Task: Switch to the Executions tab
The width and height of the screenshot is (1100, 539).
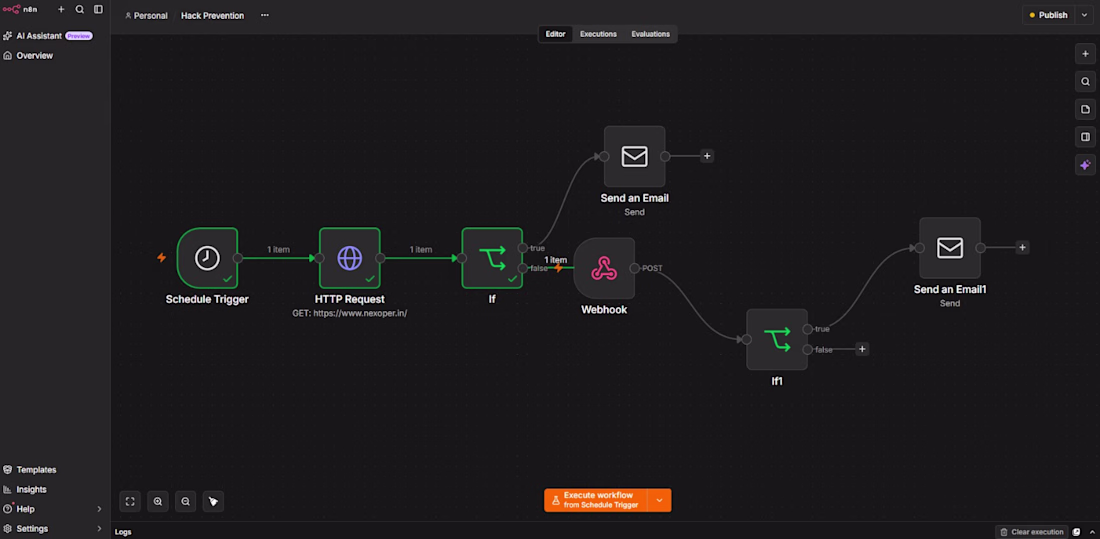Action: pos(598,34)
